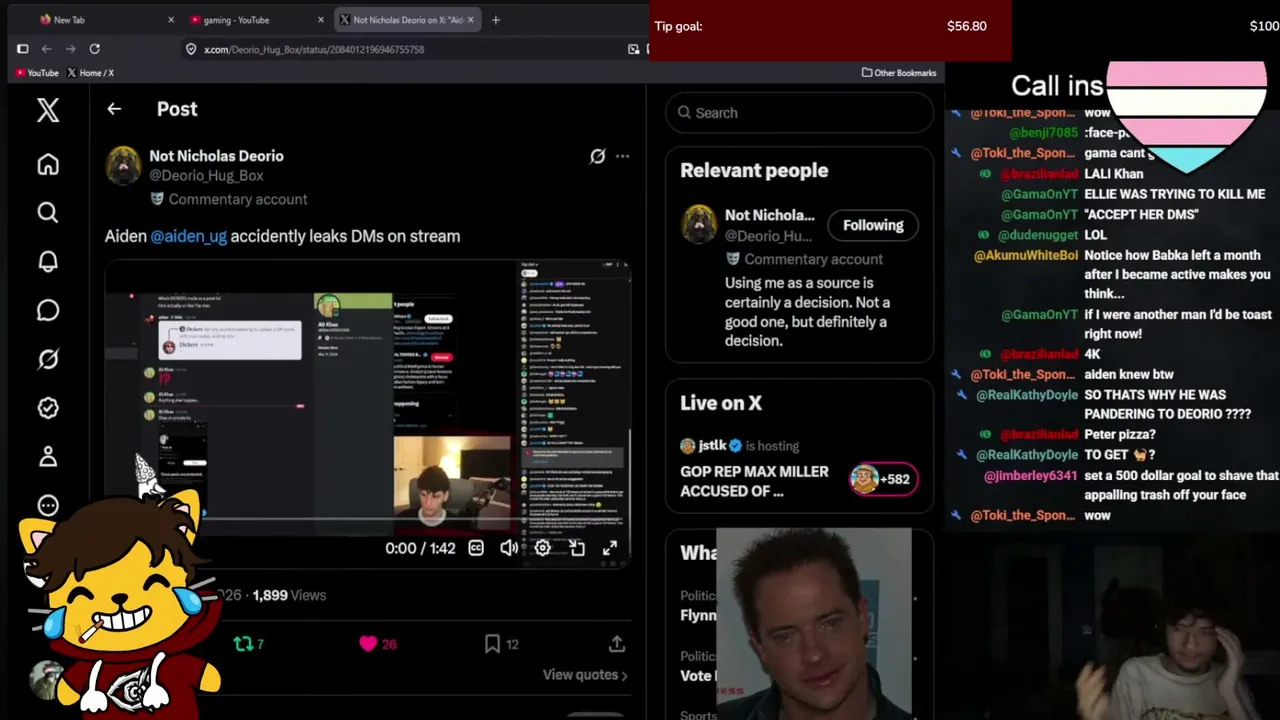The width and height of the screenshot is (1280, 720).
Task: Reload the page with the refresh icon
Action: click(94, 49)
